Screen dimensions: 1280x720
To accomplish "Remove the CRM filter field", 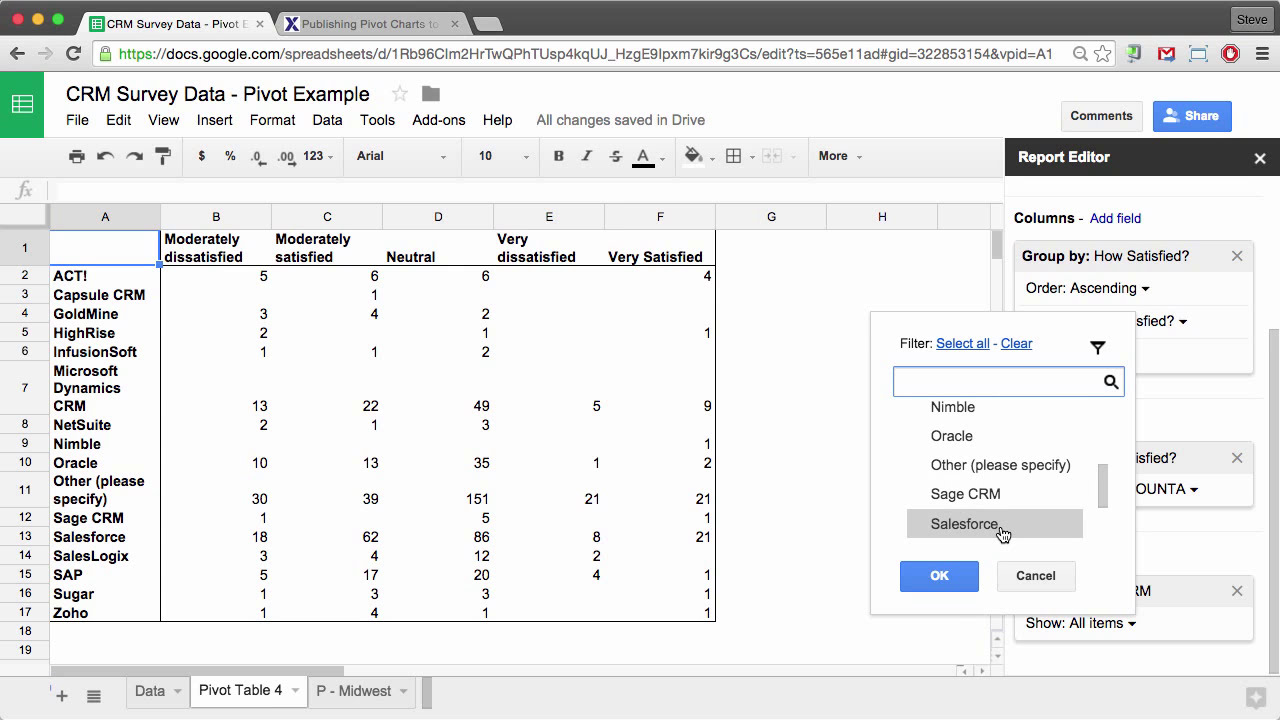I will click(x=1237, y=591).
